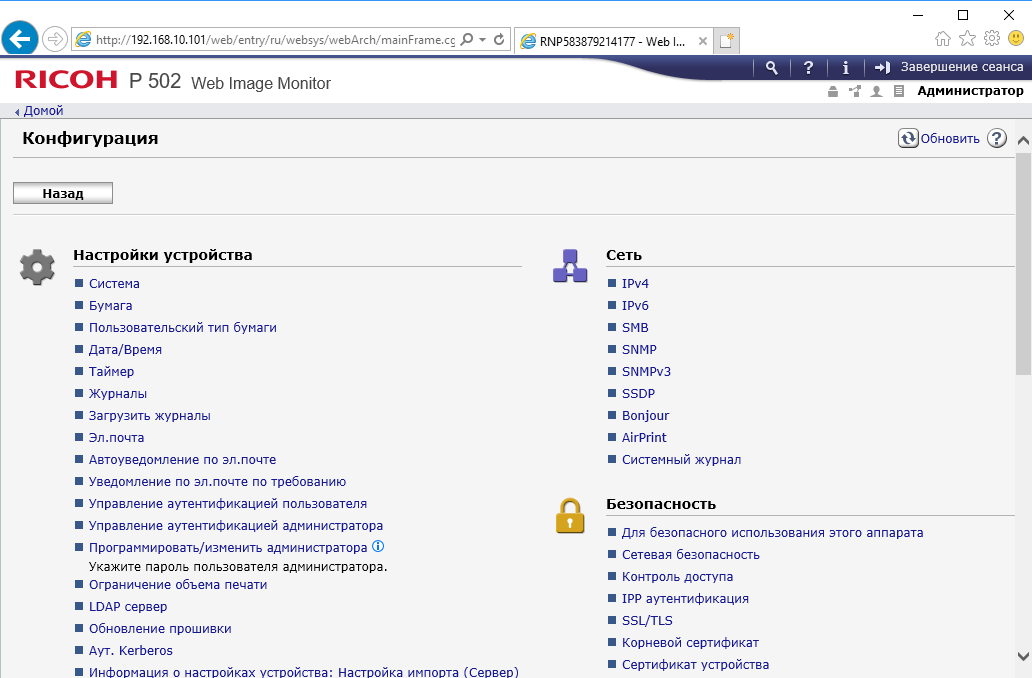Click the scrollbar down arrow

1023,656
